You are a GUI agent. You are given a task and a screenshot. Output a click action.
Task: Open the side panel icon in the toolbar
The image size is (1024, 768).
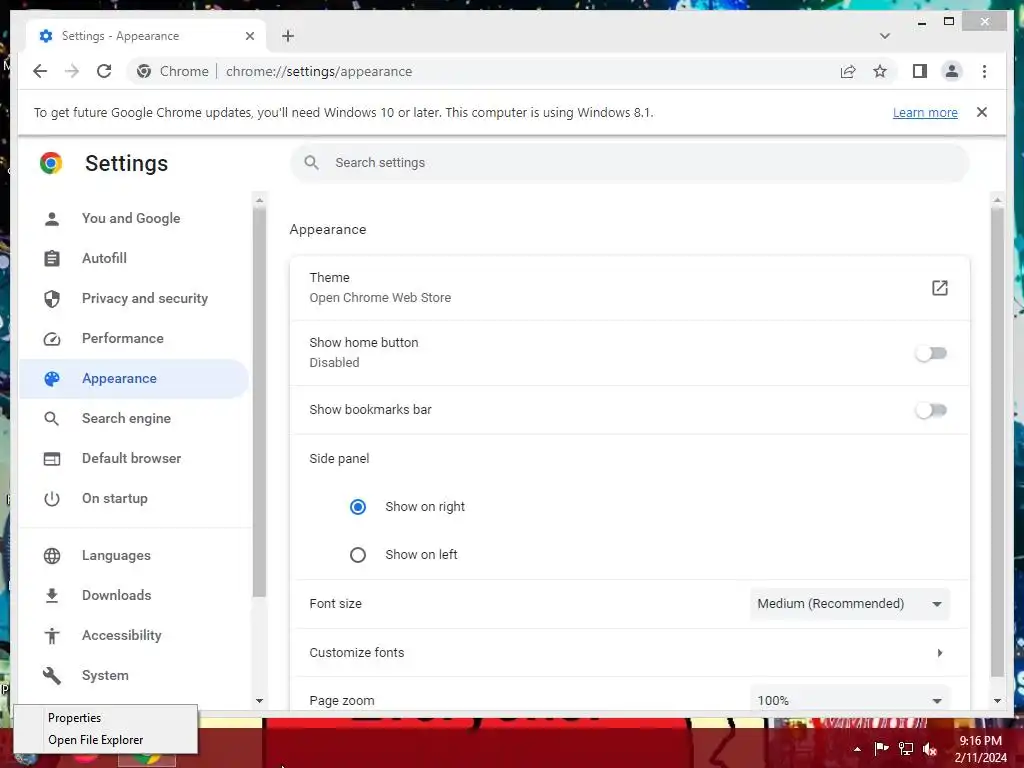point(920,71)
